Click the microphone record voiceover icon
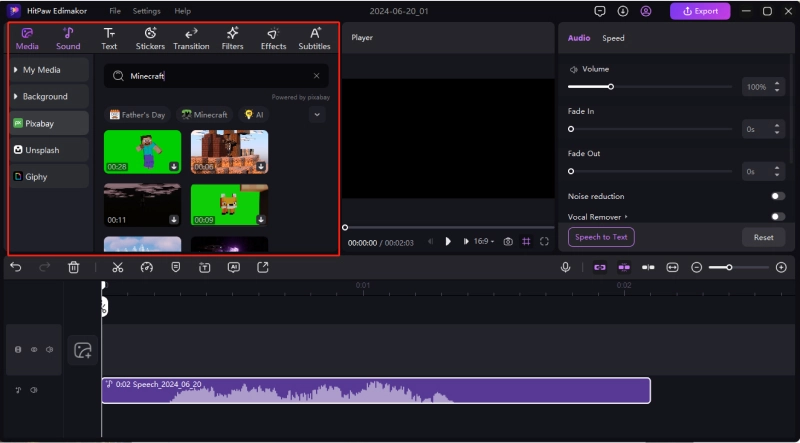 pos(565,267)
